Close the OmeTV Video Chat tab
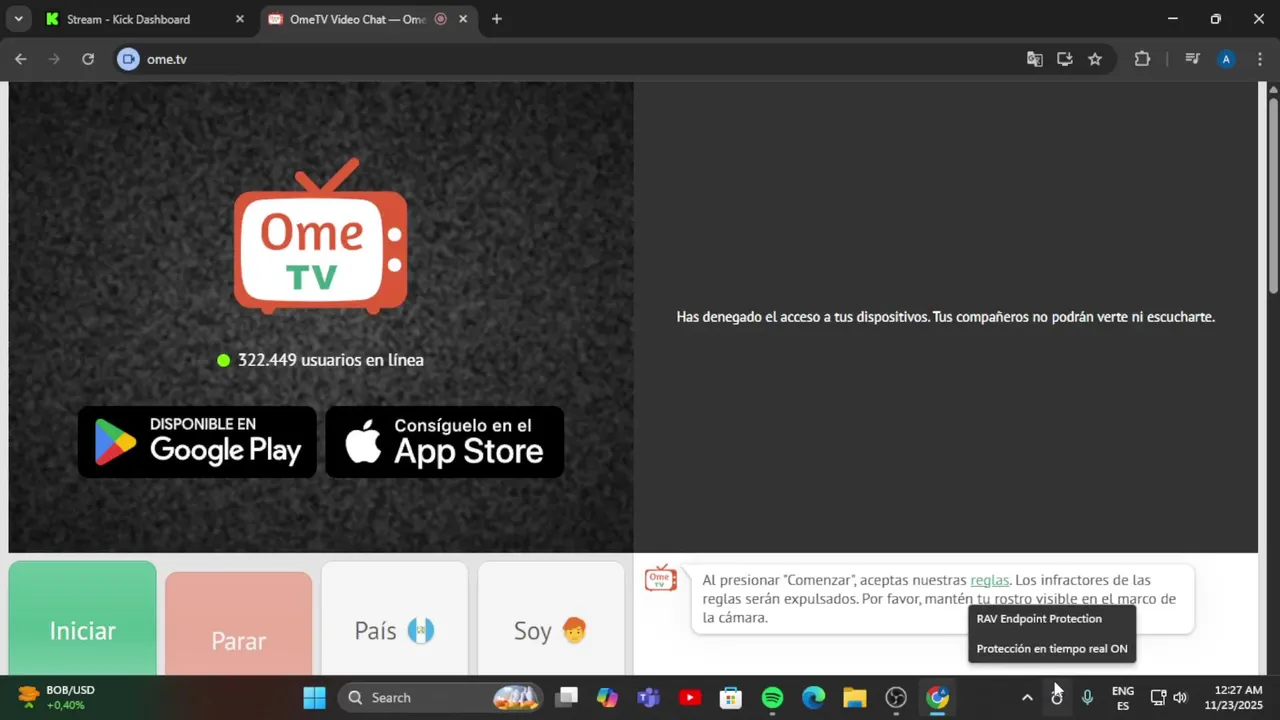The height and width of the screenshot is (720, 1280). (463, 19)
